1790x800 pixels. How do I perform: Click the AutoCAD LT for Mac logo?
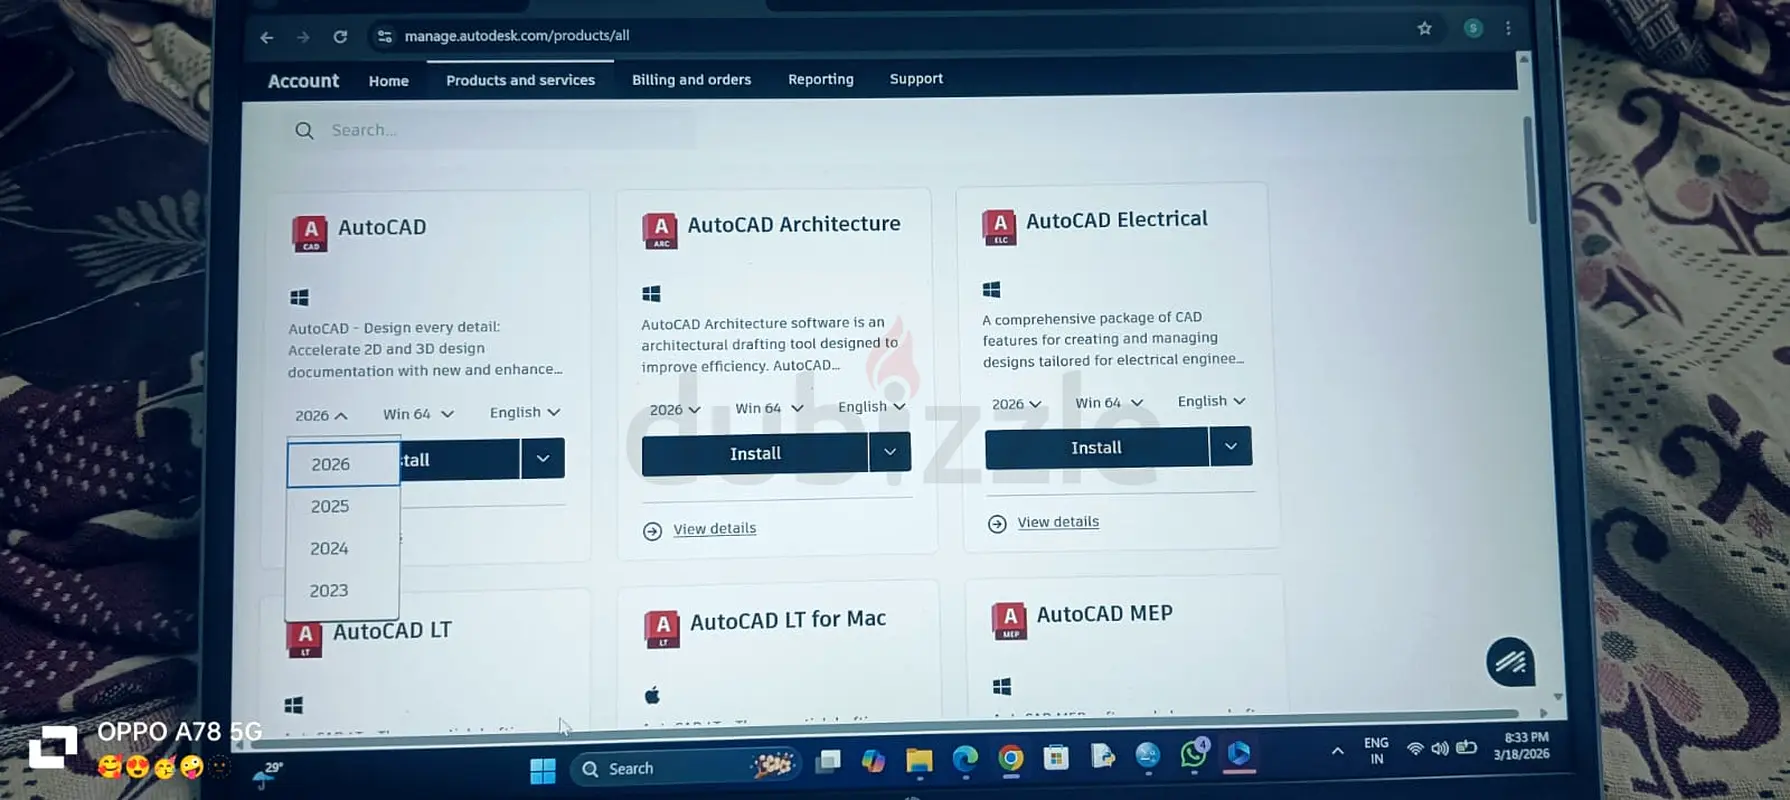pyautogui.click(x=662, y=629)
